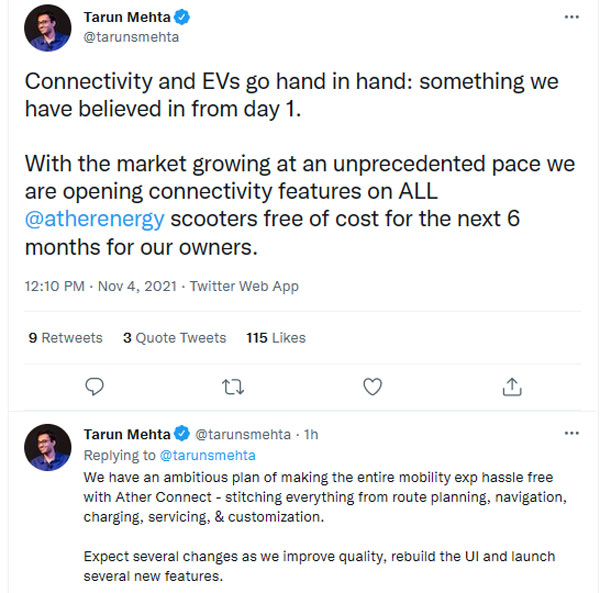The height and width of the screenshot is (593, 600).
Task: View the 9 Retweets list
Action: pos(66,338)
